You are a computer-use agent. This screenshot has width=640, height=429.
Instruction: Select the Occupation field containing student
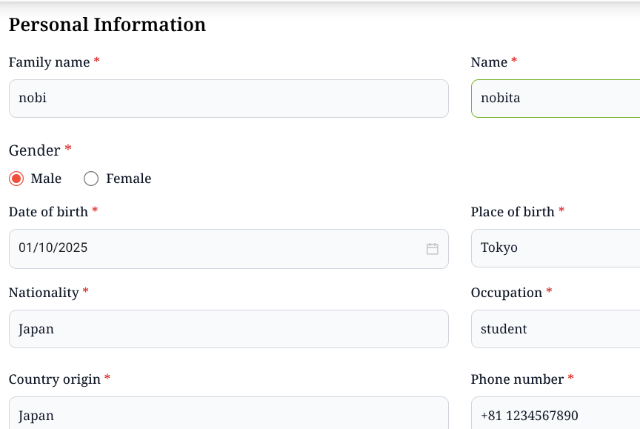(555, 329)
